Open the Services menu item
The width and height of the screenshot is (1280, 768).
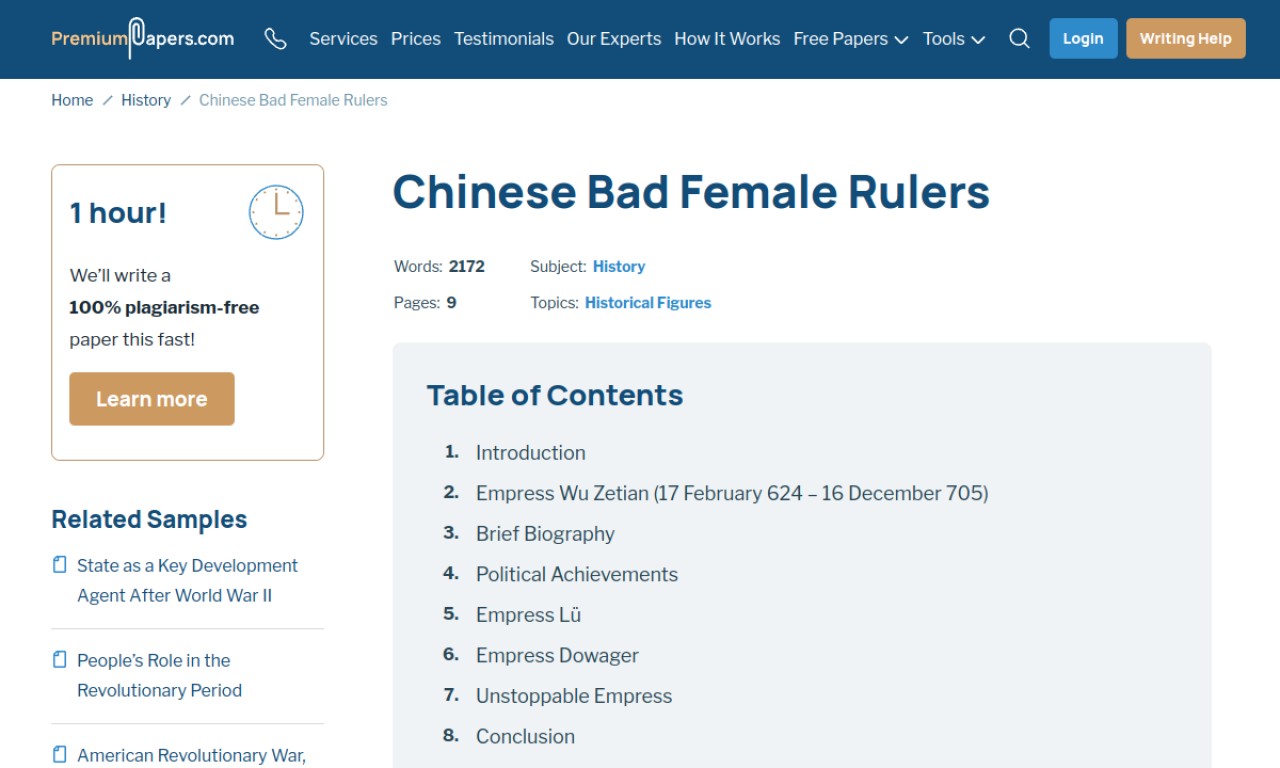pyautogui.click(x=343, y=39)
